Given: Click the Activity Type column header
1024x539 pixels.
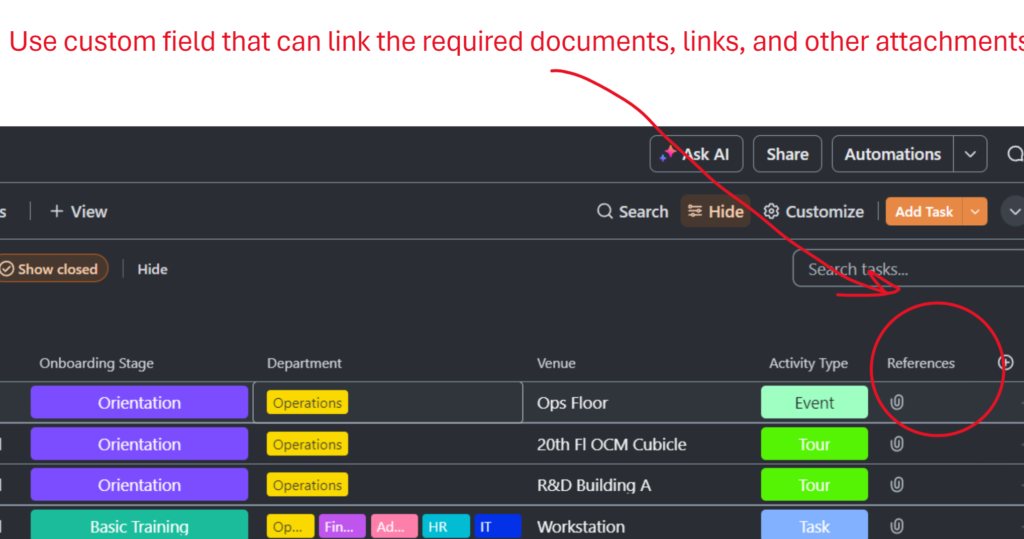Looking at the screenshot, I should pyautogui.click(x=808, y=363).
